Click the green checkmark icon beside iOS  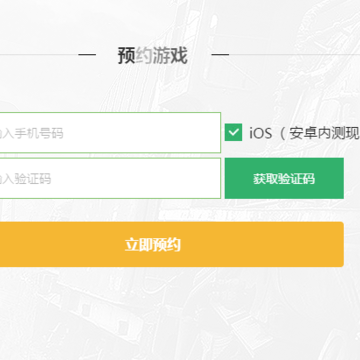coord(233,132)
